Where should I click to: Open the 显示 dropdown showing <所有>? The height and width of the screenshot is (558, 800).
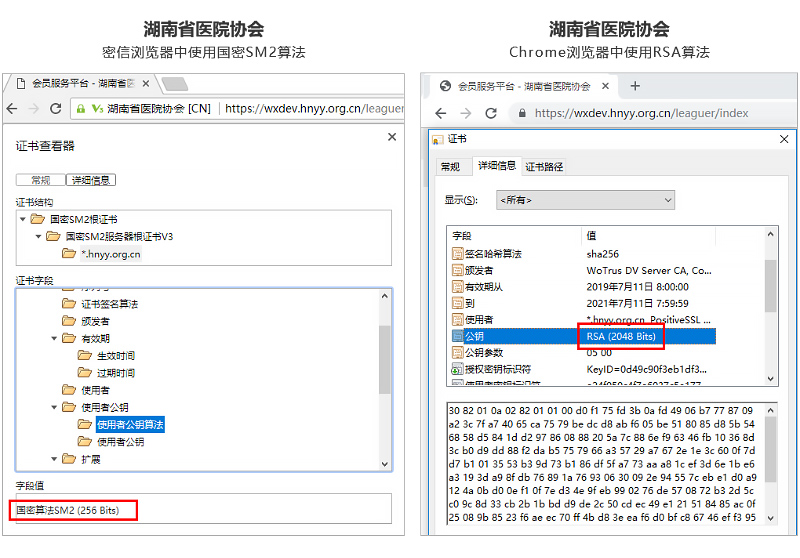(585, 200)
